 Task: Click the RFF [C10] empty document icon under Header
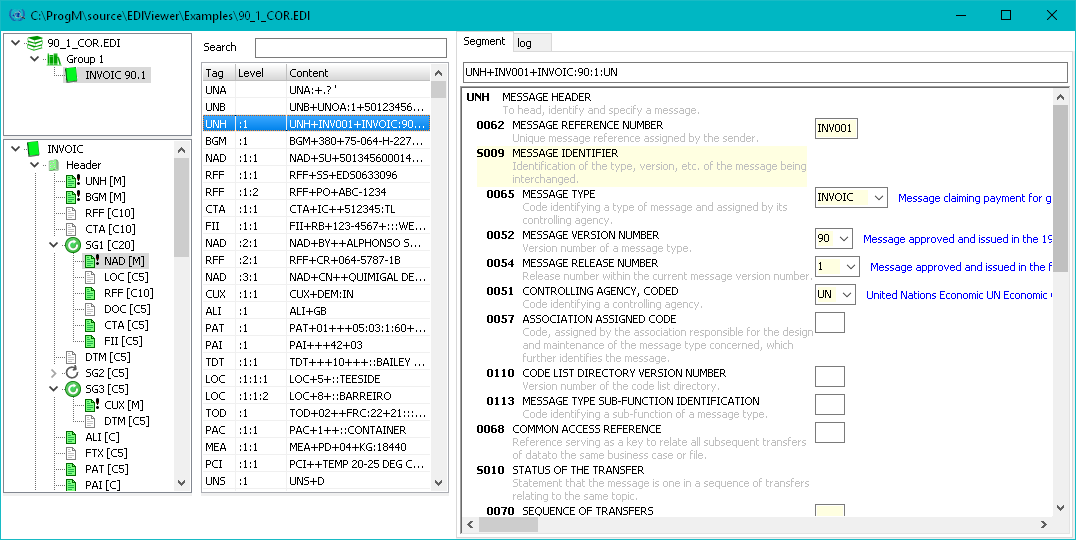(x=71, y=213)
